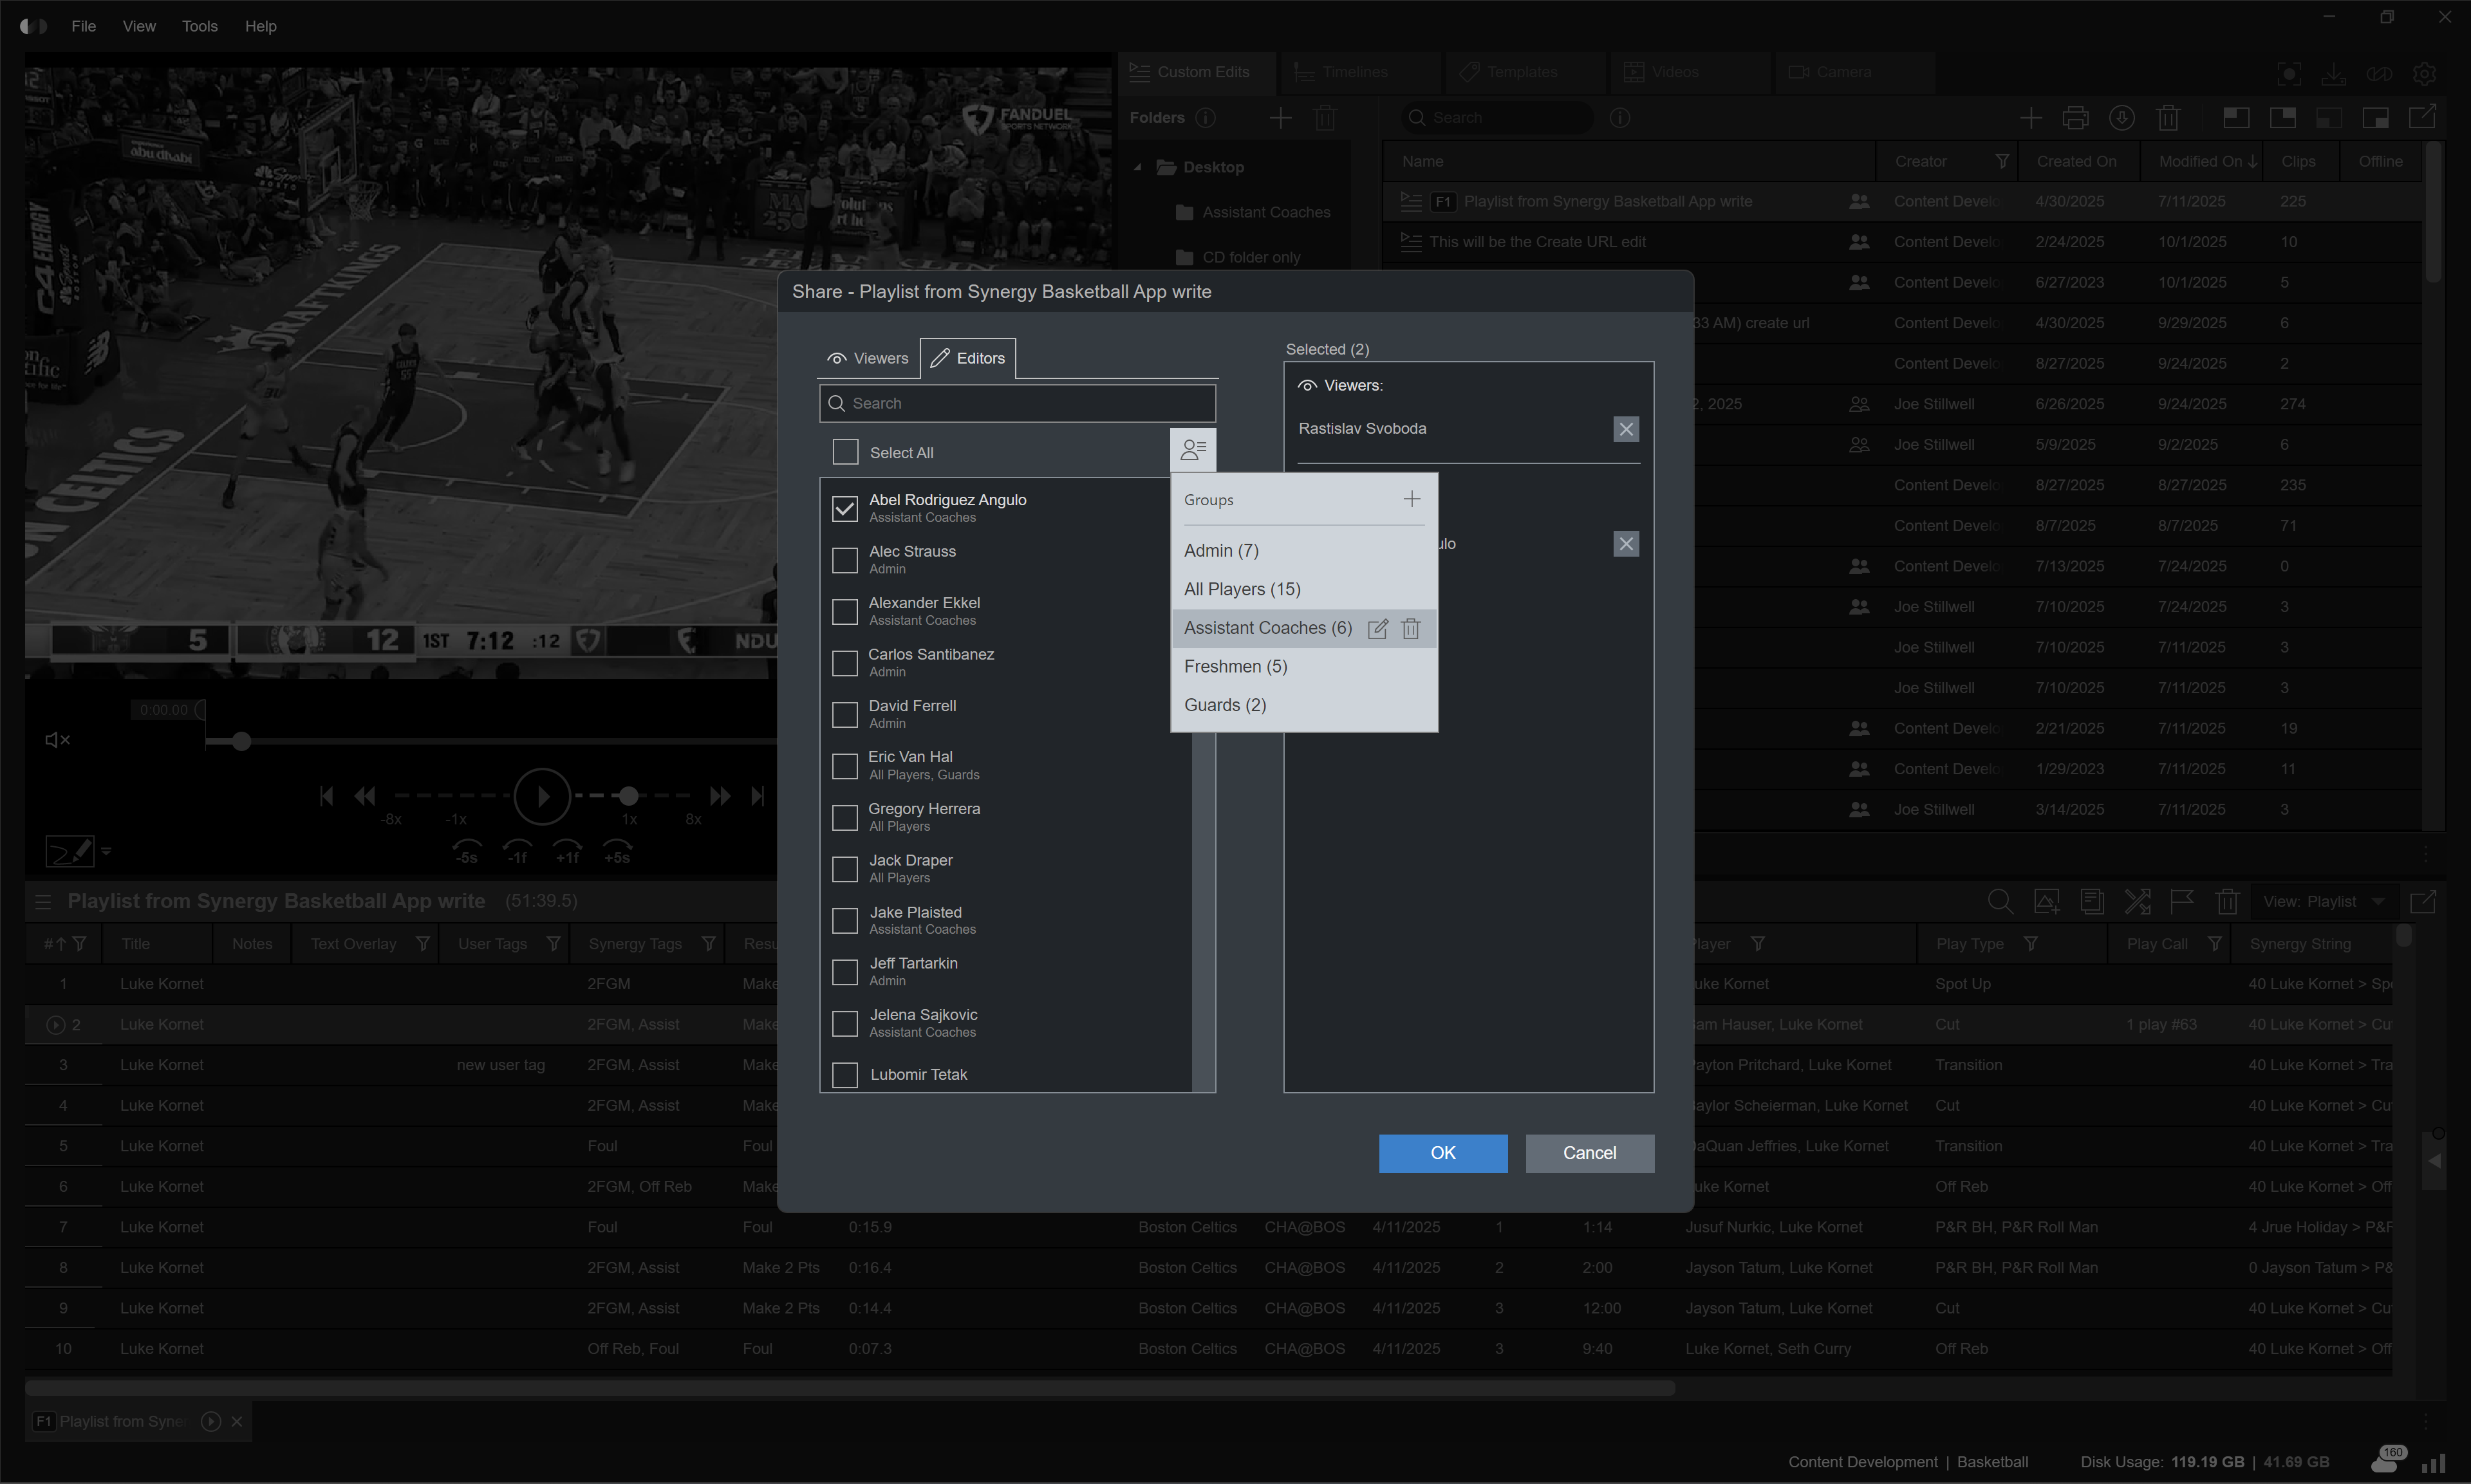Image resolution: width=2471 pixels, height=1484 pixels.
Task: Remove Rastislav Svoboda from viewers
Action: pyautogui.click(x=1625, y=429)
